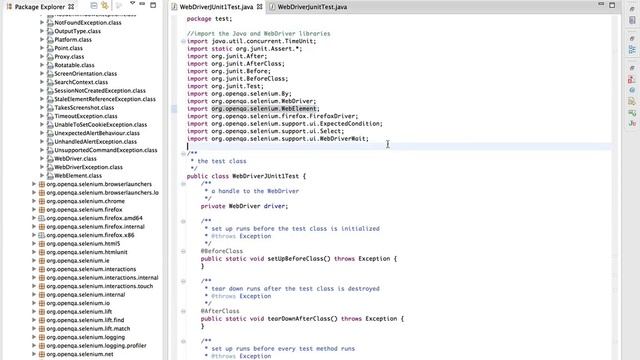Click org.openqa.selenium.chrome package icon
Screen dimensions: 640x360
pos(42,201)
